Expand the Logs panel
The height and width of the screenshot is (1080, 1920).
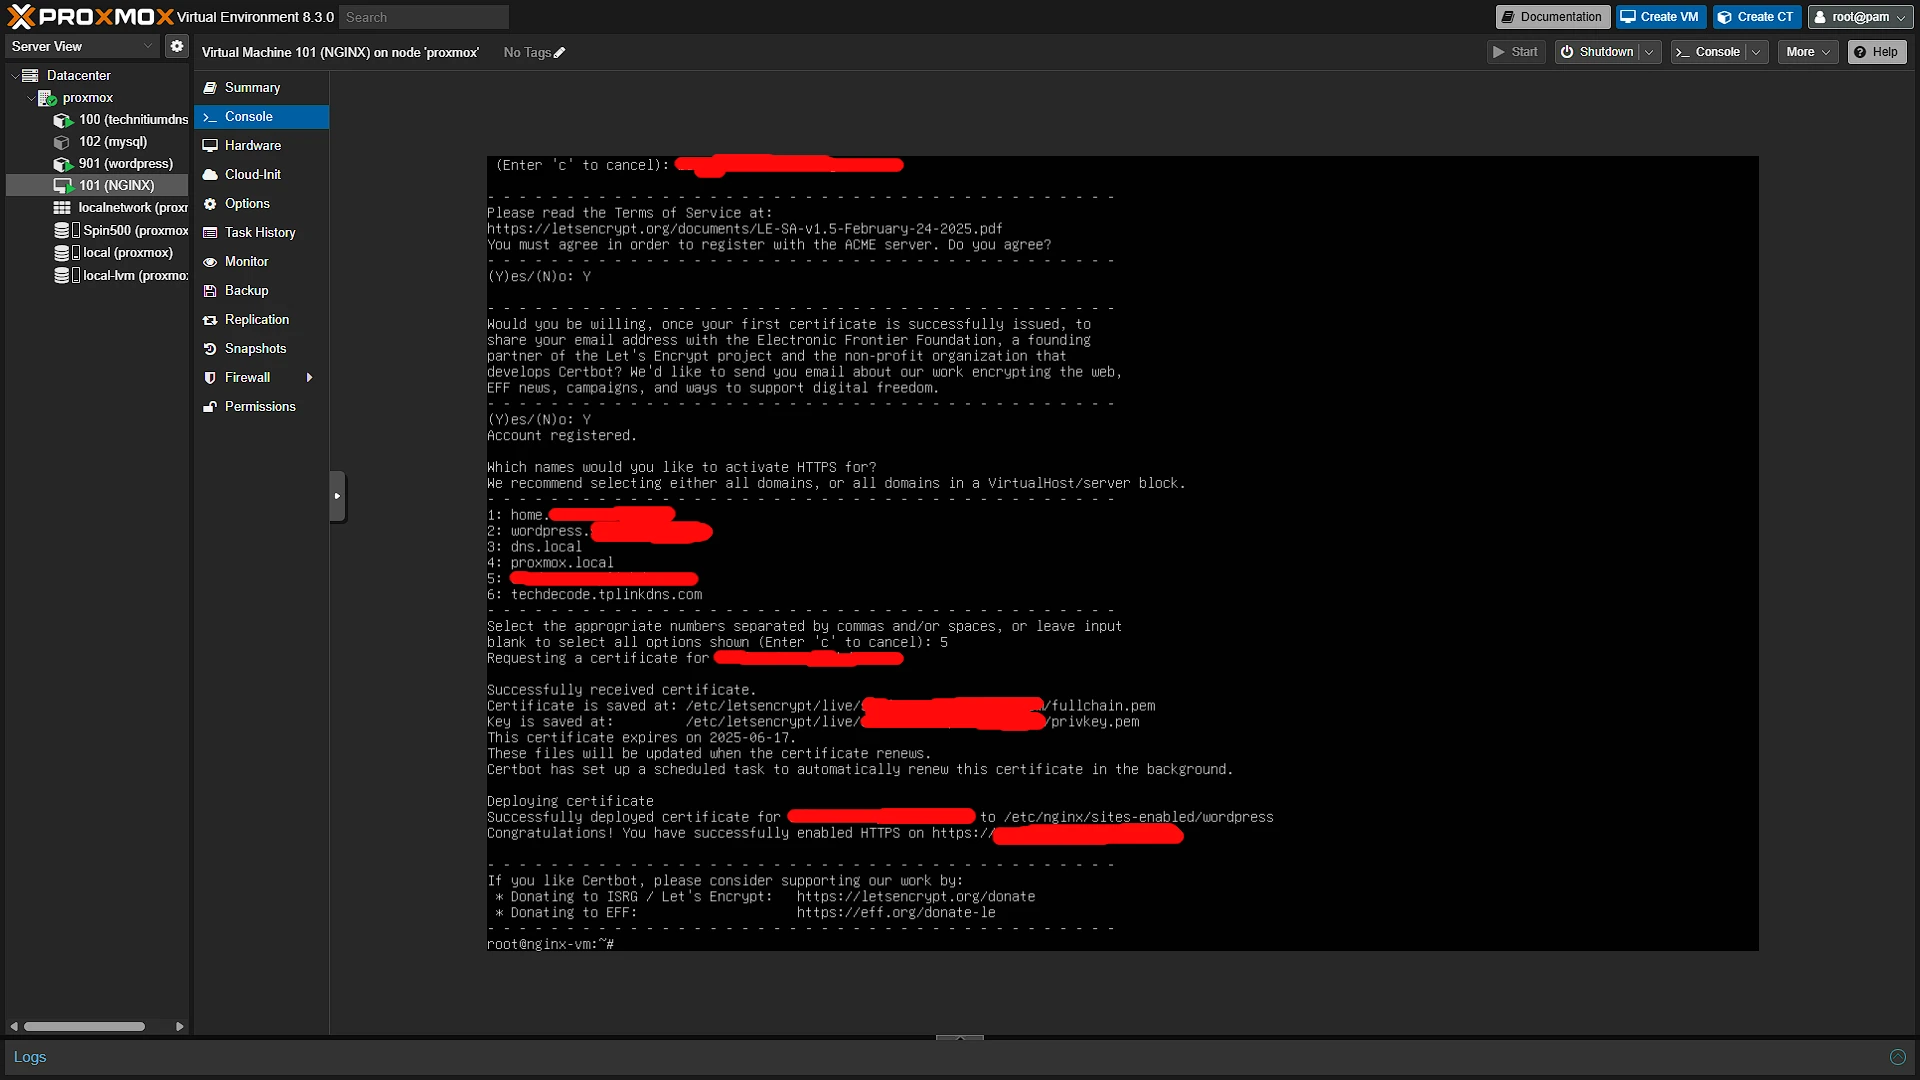(1897, 1057)
